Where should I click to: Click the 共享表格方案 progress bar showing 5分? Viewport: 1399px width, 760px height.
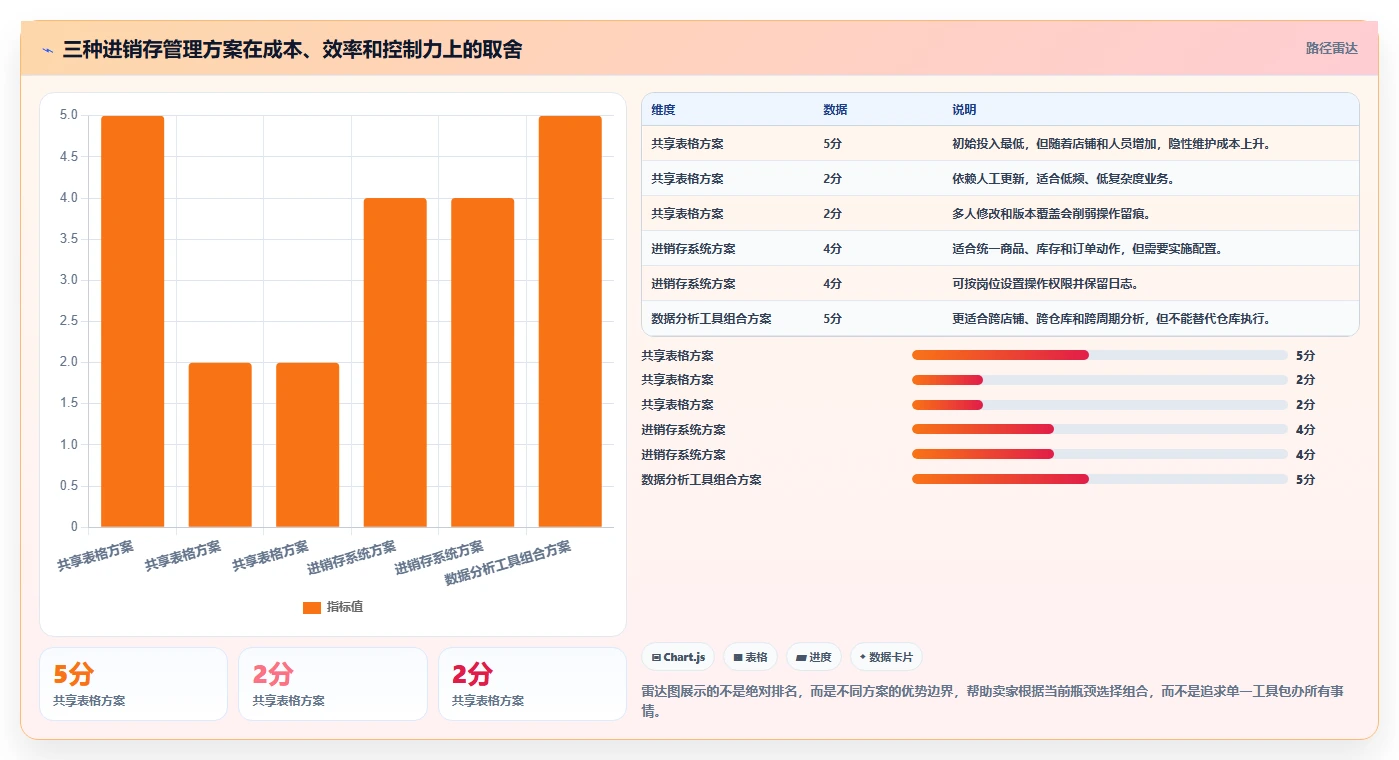pyautogui.click(x=1100, y=355)
